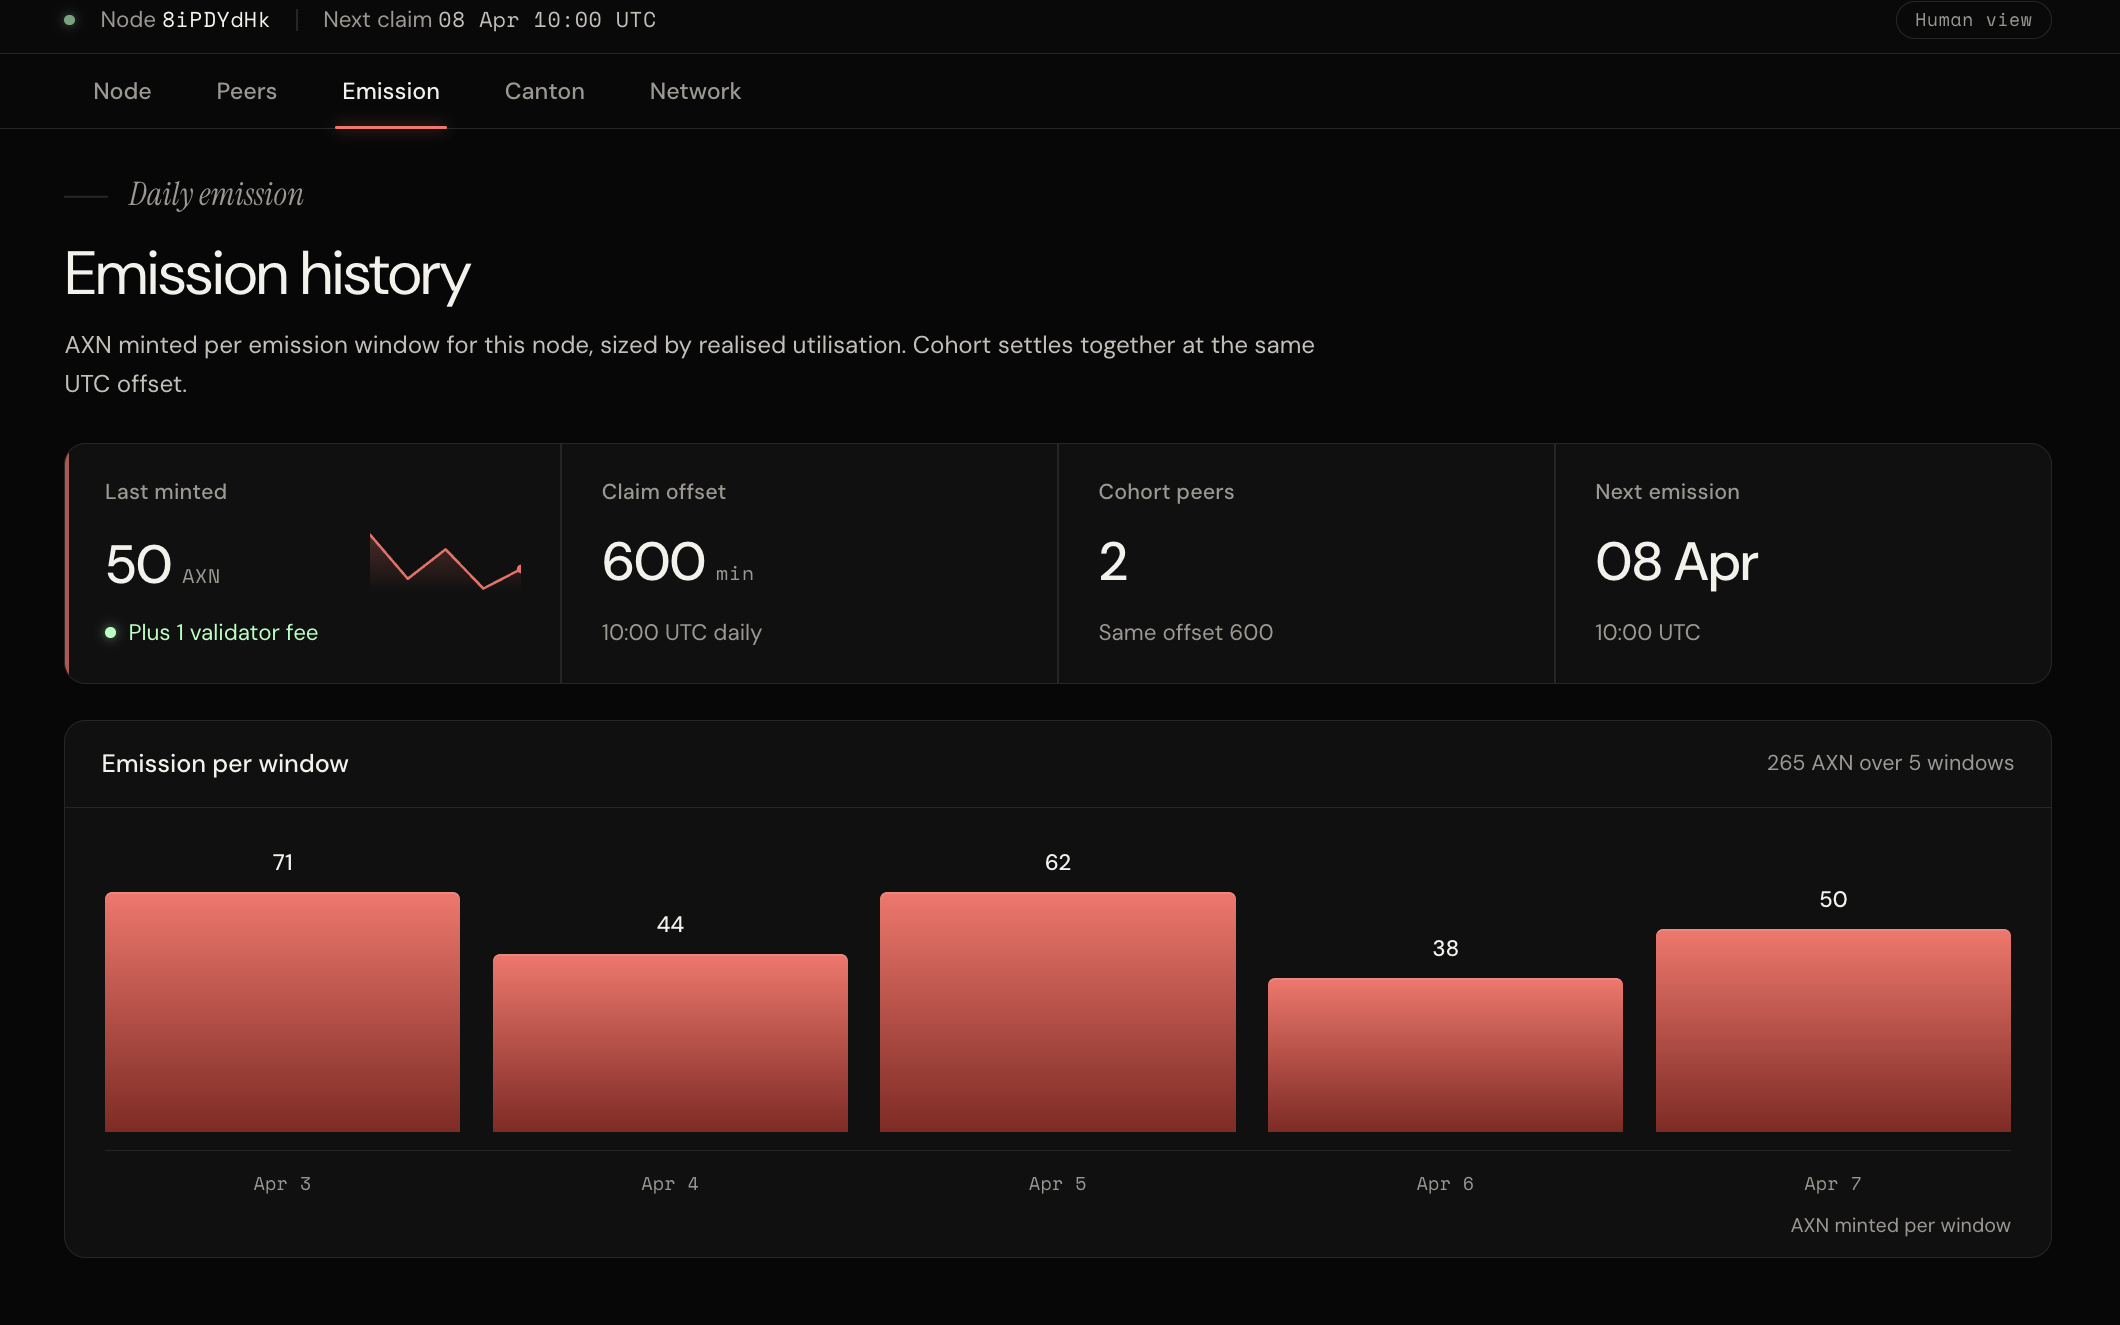Screen dimensions: 2120x1325
Task: Click the Apr 4 bar with 44
Action: tap(670, 1043)
